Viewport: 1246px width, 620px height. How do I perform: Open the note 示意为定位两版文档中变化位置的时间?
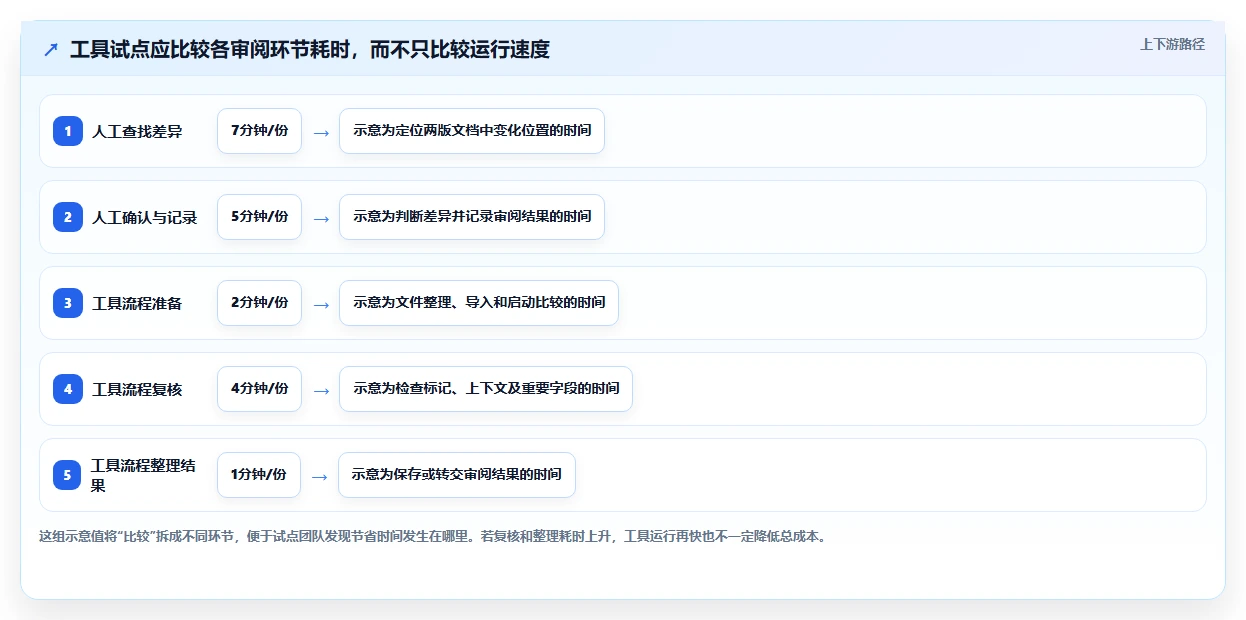(x=472, y=131)
